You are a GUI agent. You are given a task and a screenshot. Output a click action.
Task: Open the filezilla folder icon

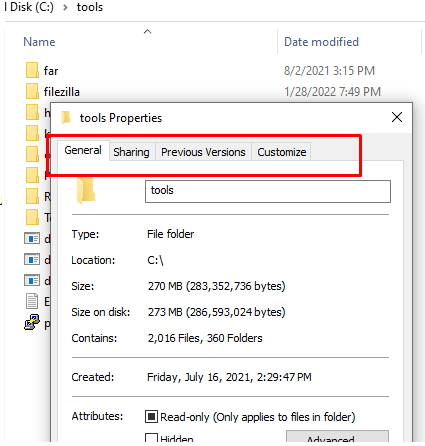[32, 91]
